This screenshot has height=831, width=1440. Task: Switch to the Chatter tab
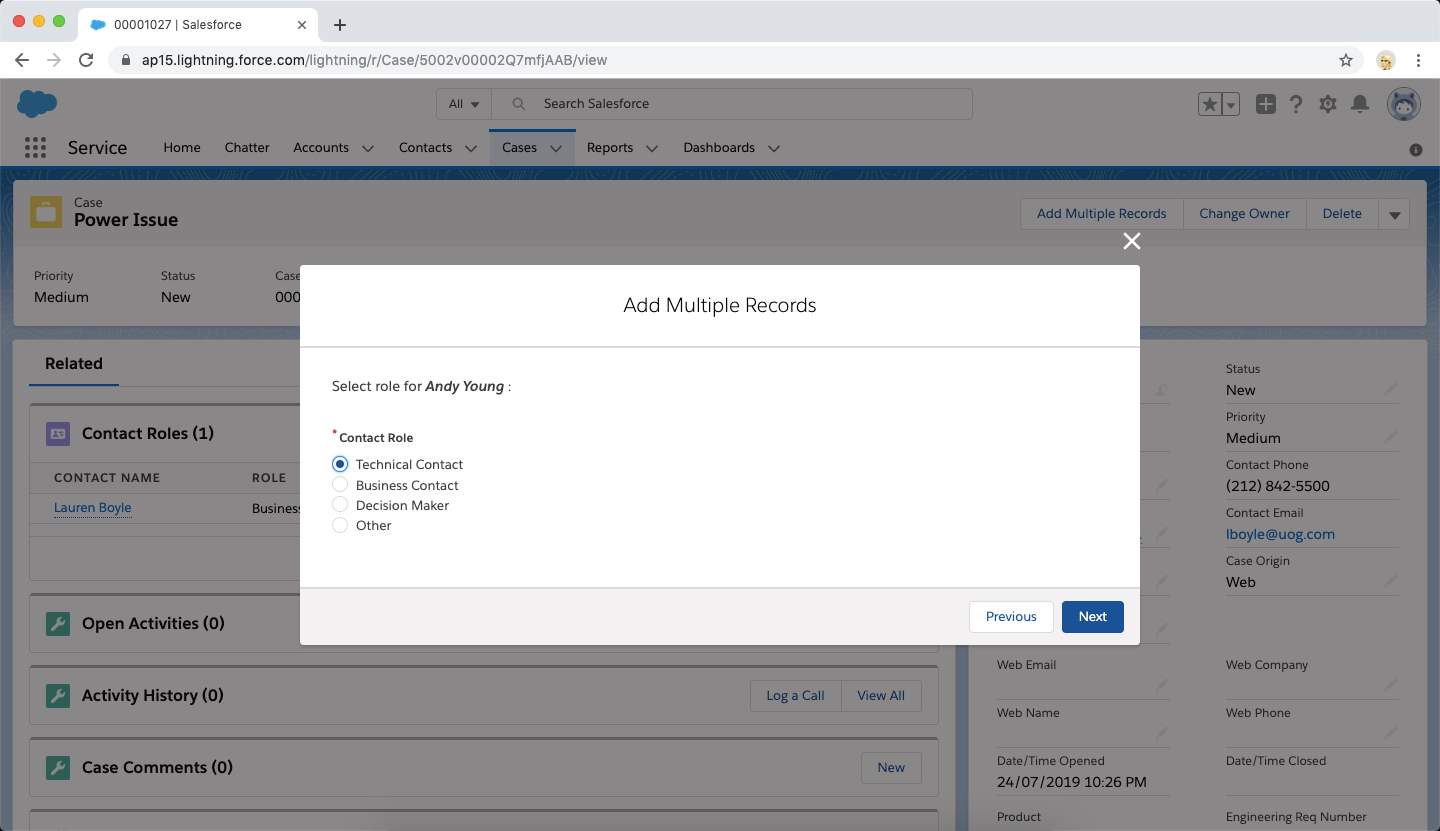(247, 148)
